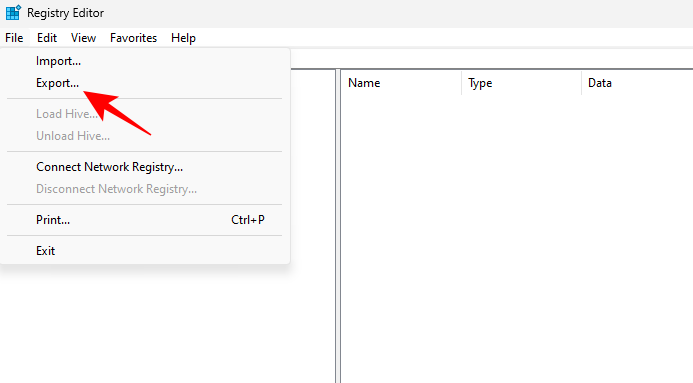Open the Edit menu
The width and height of the screenshot is (693, 383).
tap(47, 38)
